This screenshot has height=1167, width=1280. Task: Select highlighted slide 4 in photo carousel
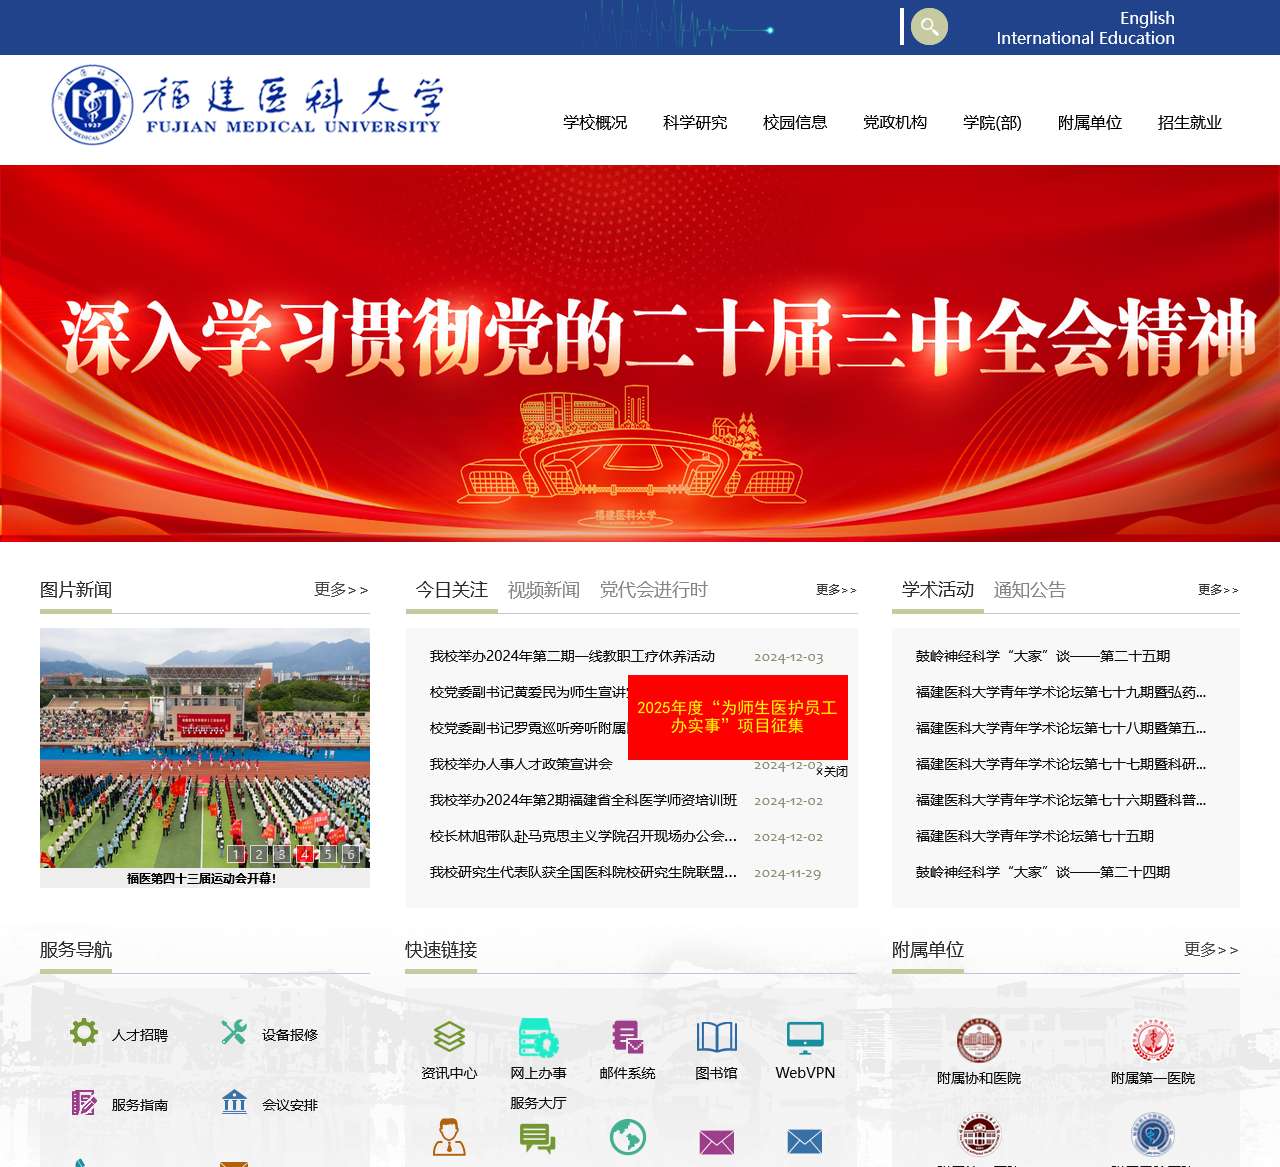point(305,854)
